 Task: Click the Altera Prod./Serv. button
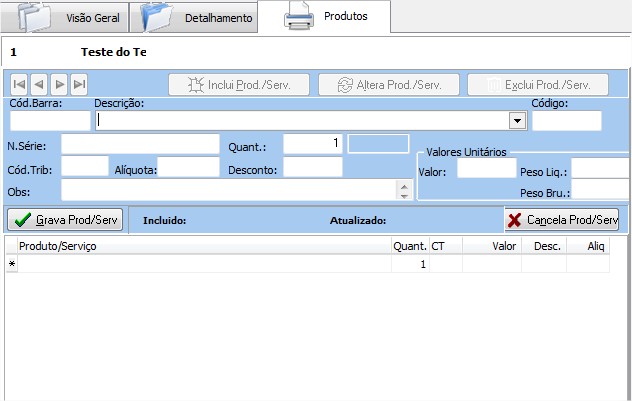[388, 85]
